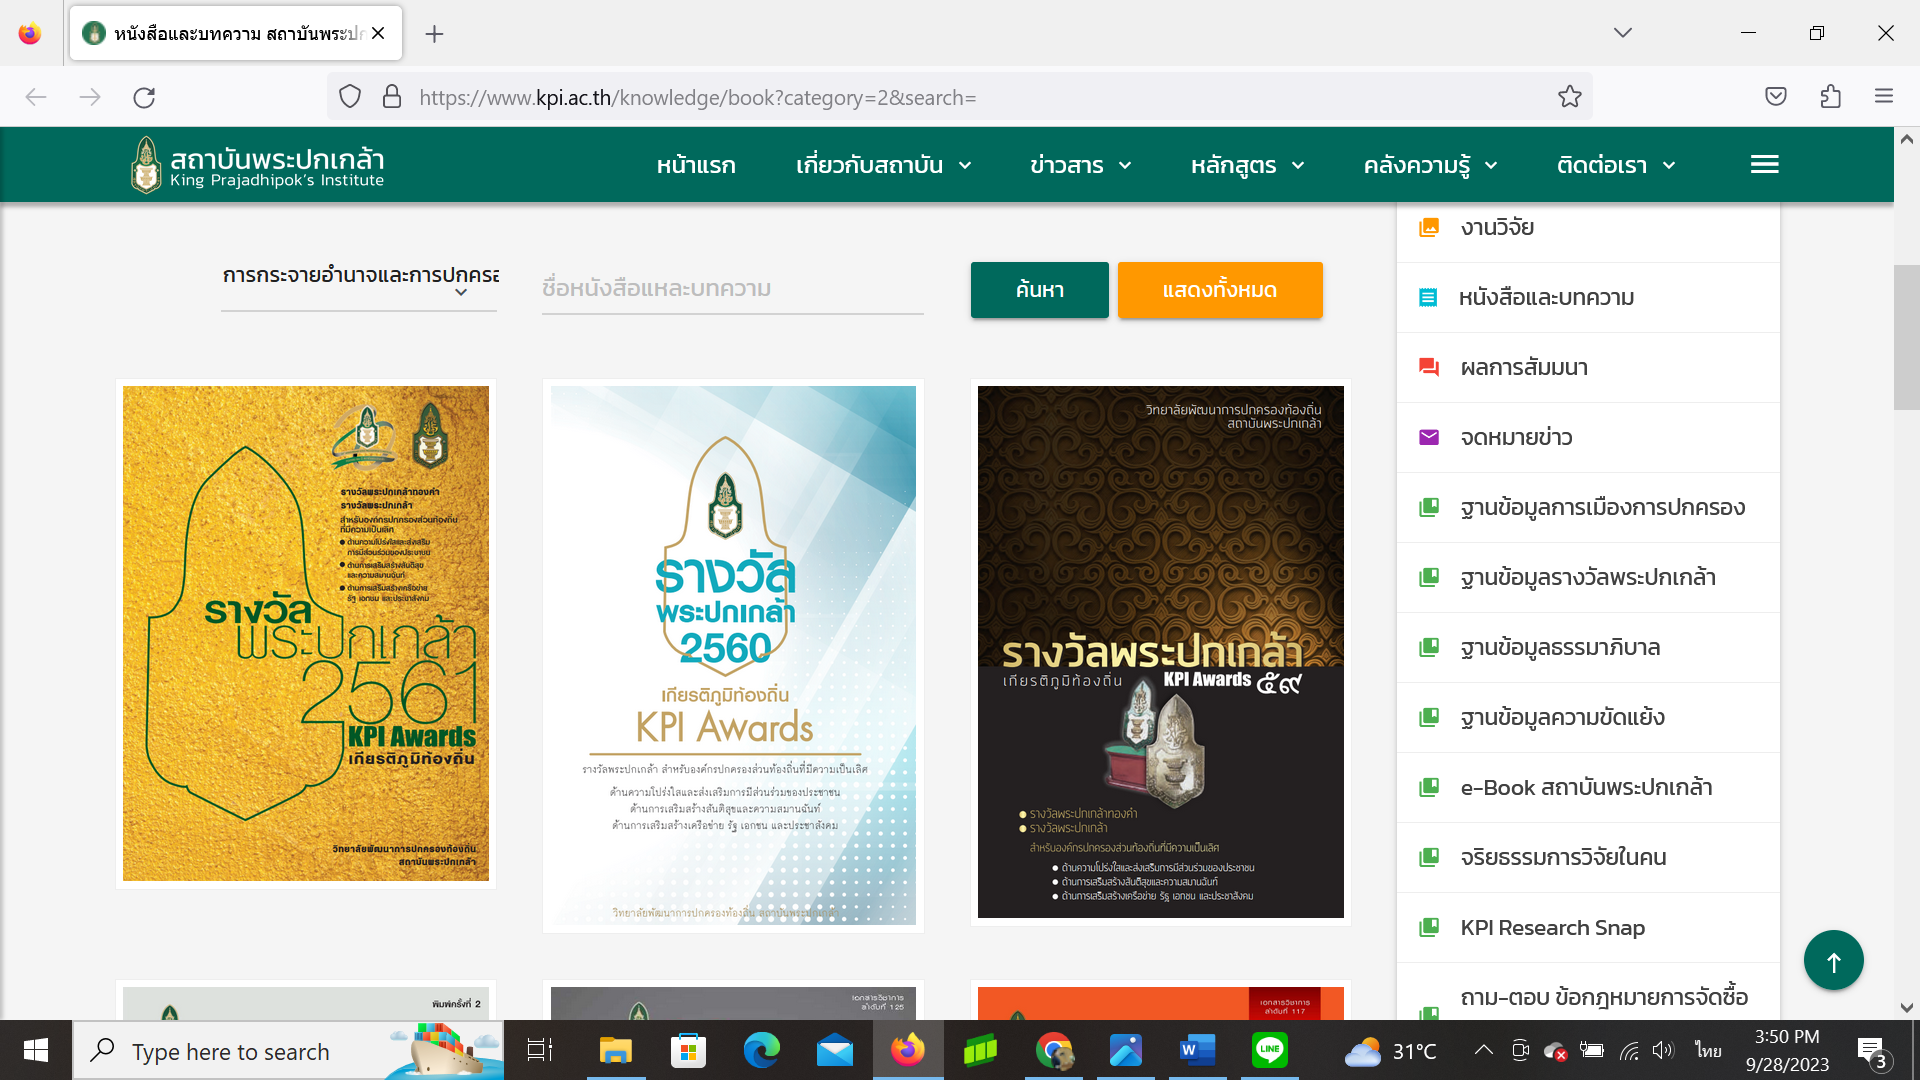This screenshot has height=1080, width=1920.
Task: Open LINE app from taskbar
Action: (x=1270, y=1051)
